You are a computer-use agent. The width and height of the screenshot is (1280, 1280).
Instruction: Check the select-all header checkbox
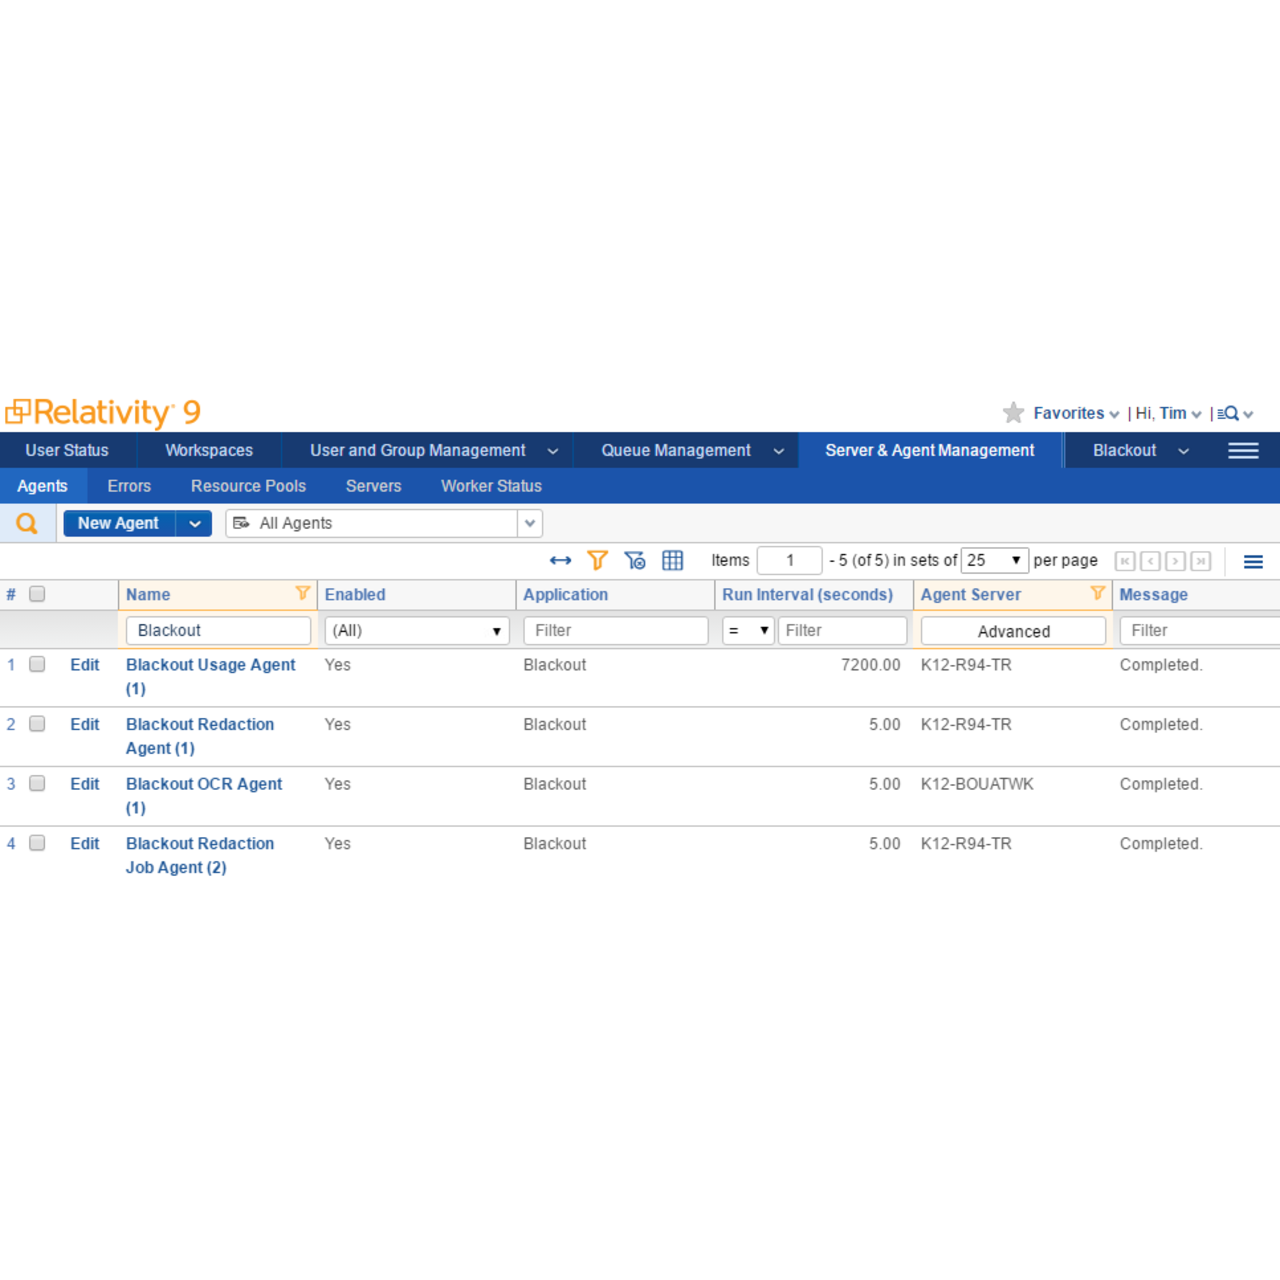(37, 594)
